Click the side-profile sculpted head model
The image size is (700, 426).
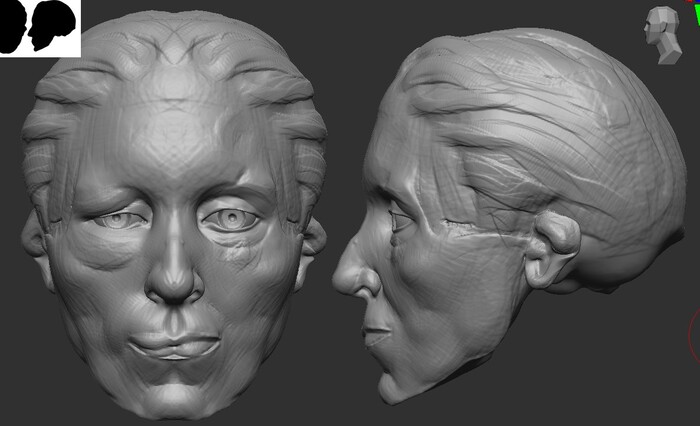click(x=509, y=215)
